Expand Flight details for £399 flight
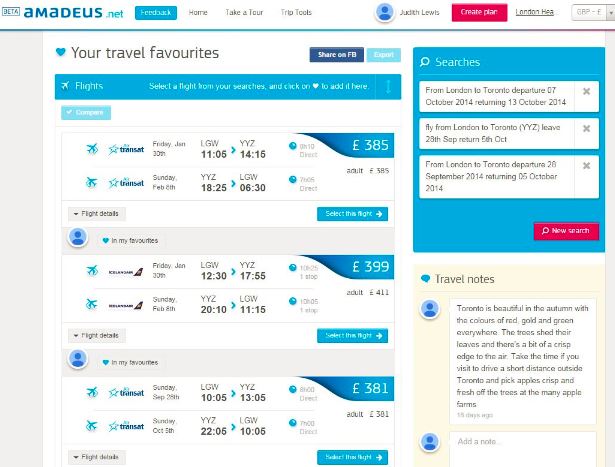 pyautogui.click(x=96, y=335)
